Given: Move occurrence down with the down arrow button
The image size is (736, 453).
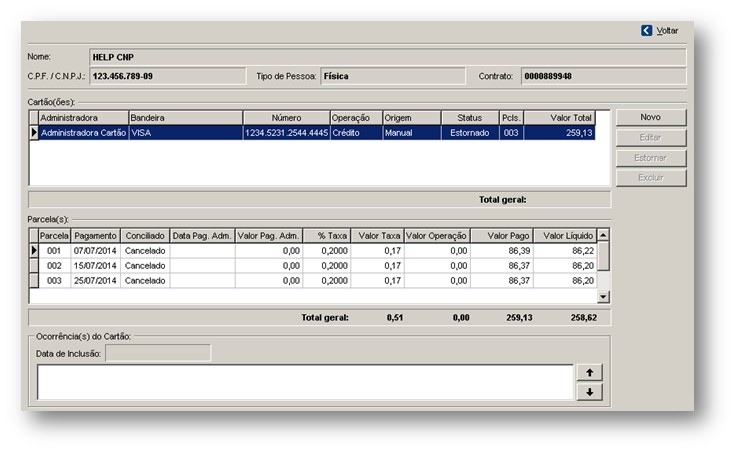Looking at the screenshot, I should tap(590, 392).
